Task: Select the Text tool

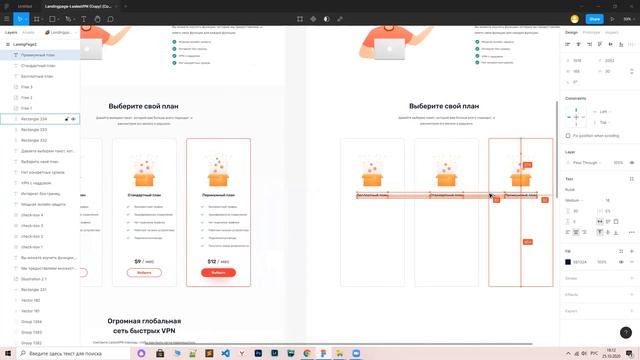Action: (84, 19)
